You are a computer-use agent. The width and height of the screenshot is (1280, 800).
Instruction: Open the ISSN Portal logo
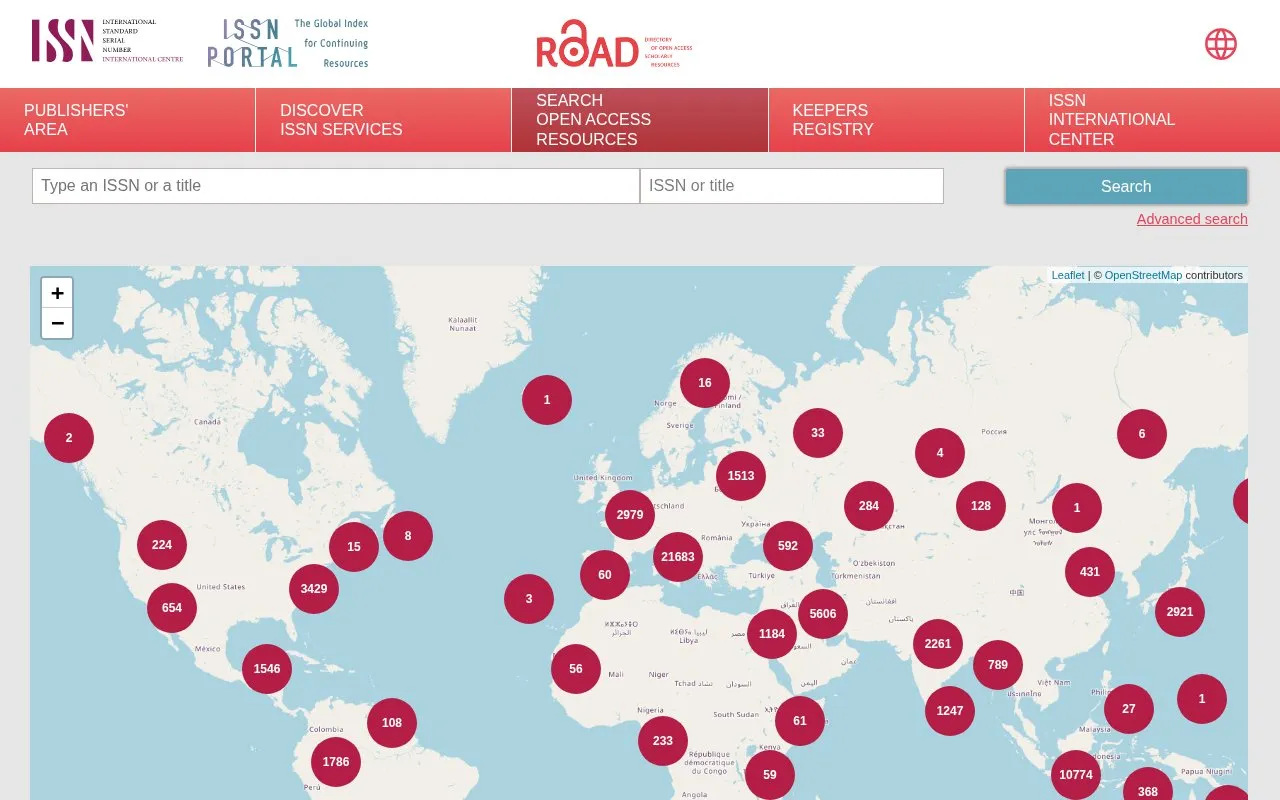click(288, 43)
